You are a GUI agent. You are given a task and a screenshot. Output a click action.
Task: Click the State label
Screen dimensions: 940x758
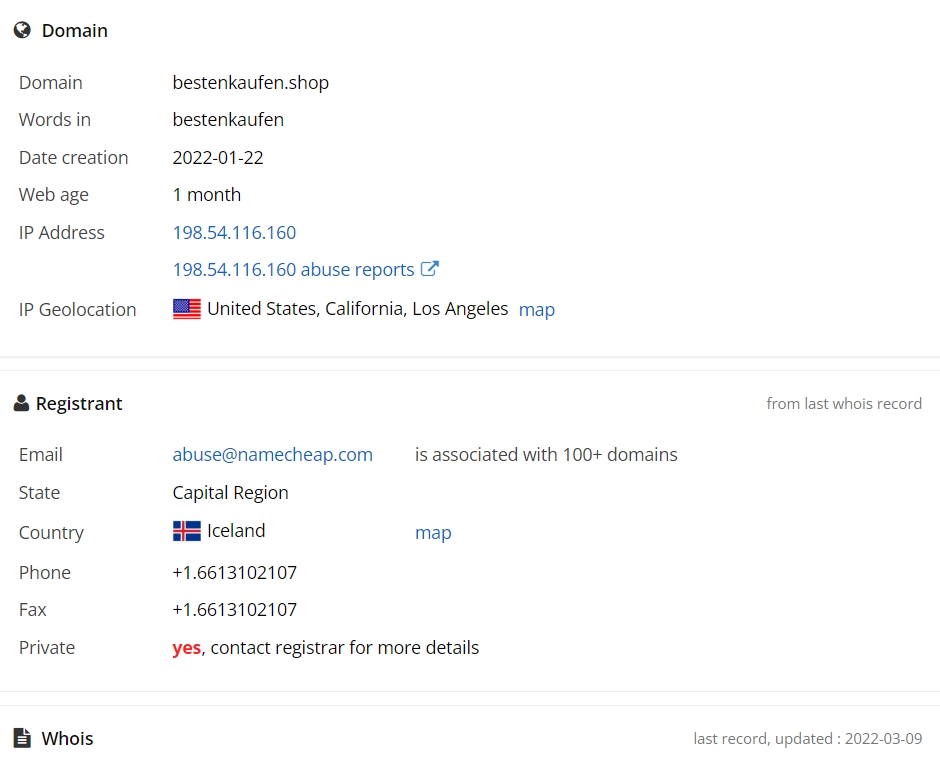click(40, 492)
